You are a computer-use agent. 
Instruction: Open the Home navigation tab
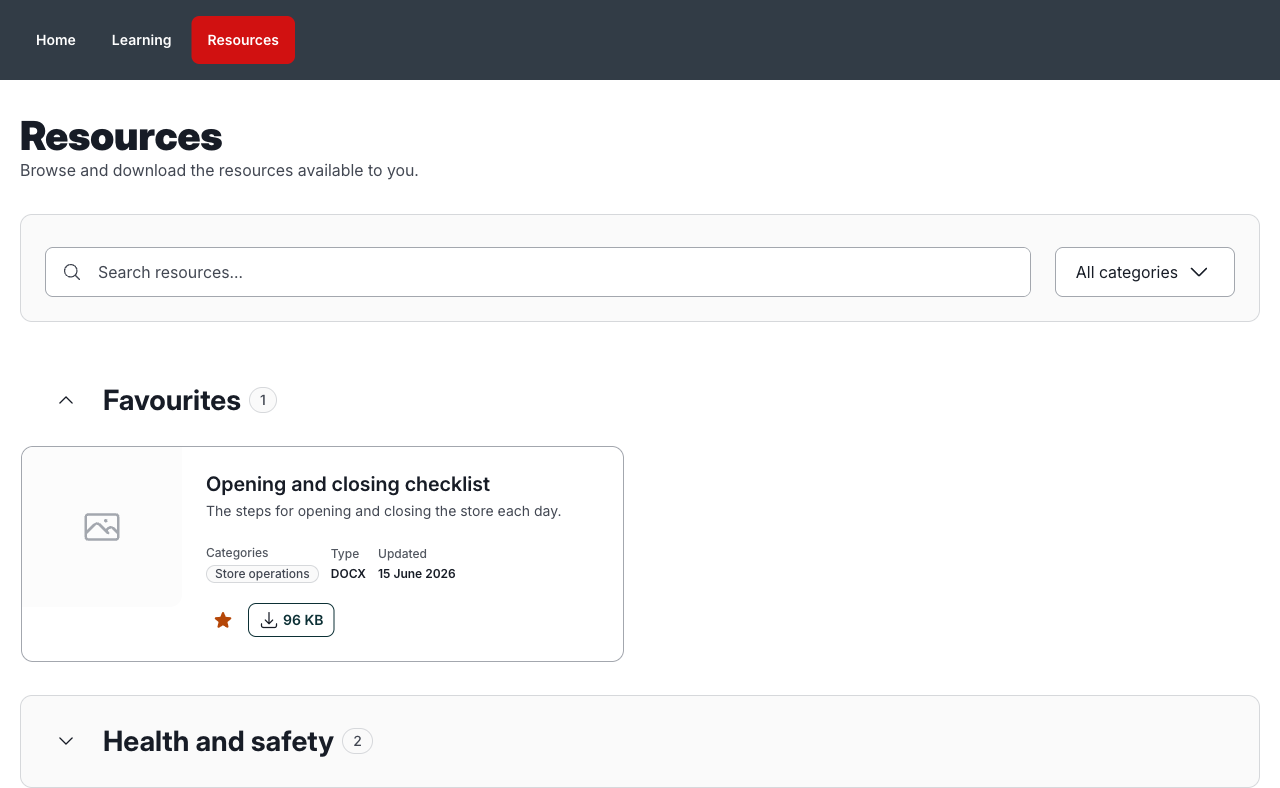pyautogui.click(x=56, y=40)
